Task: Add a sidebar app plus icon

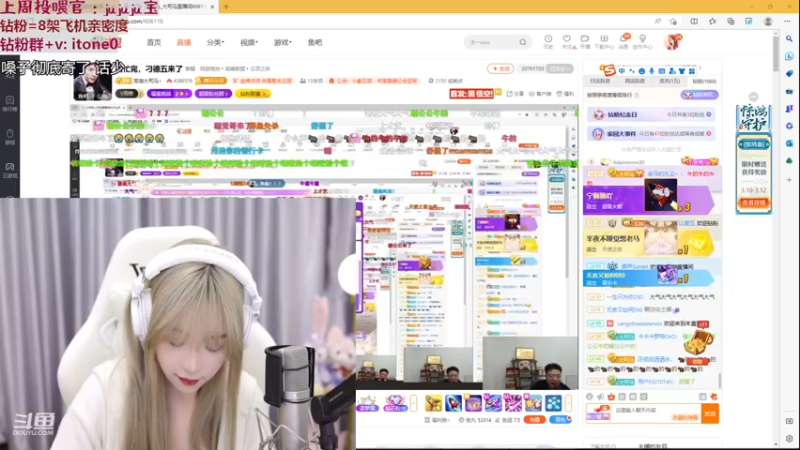Action: click(x=789, y=180)
